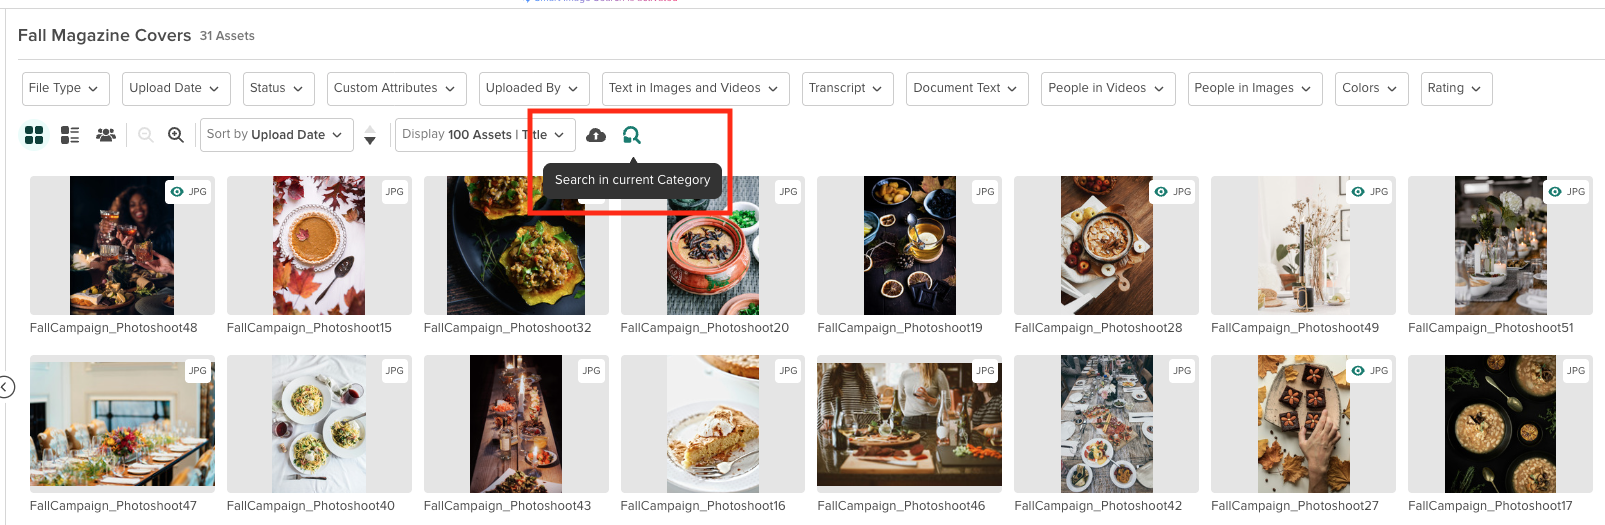Zoom out the thumbnails
Viewport: 1605px width, 525px height.
pyautogui.click(x=146, y=135)
